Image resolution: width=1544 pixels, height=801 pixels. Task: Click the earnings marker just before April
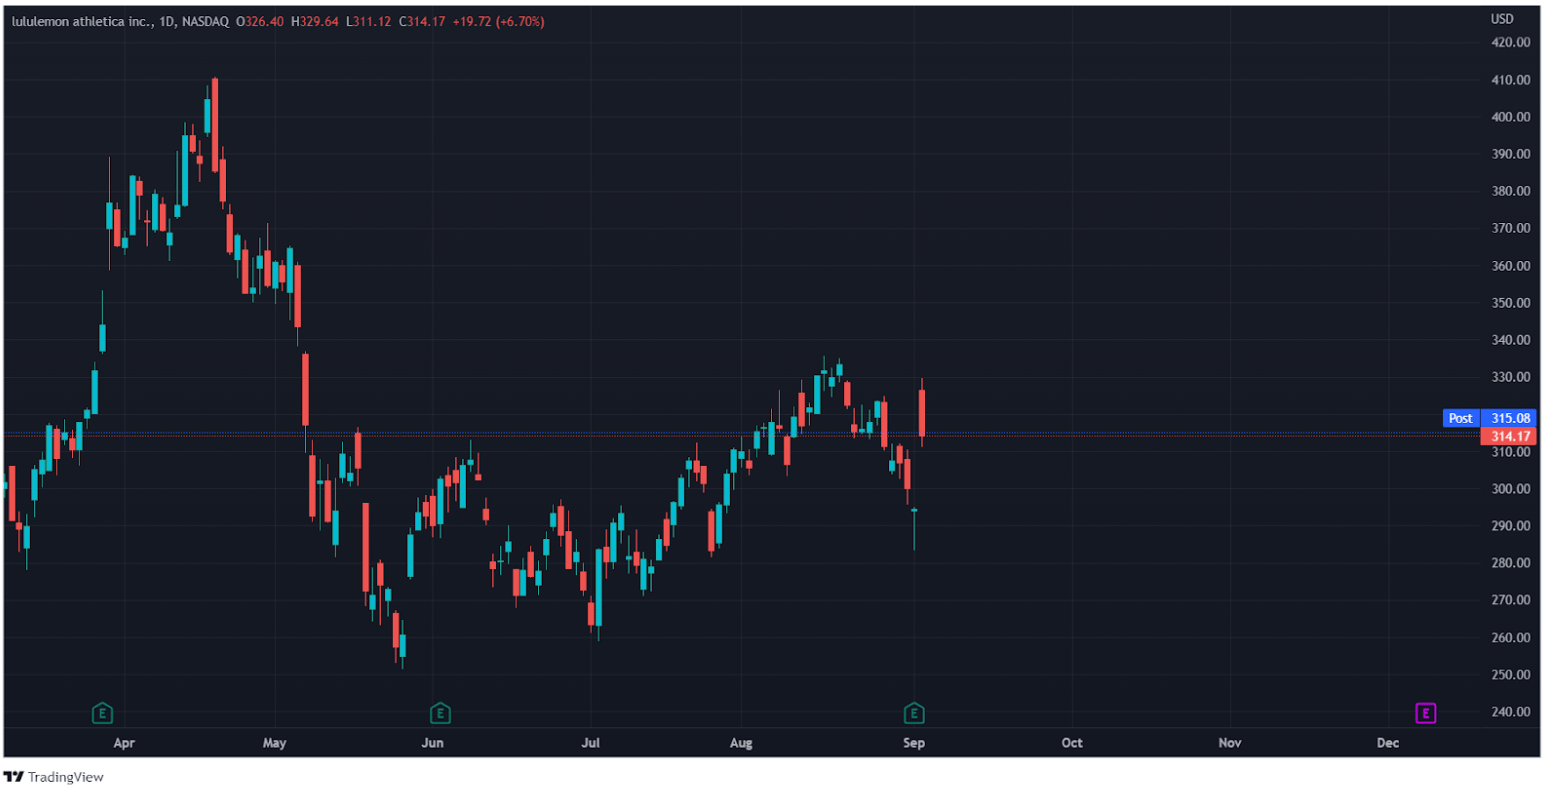tap(102, 714)
